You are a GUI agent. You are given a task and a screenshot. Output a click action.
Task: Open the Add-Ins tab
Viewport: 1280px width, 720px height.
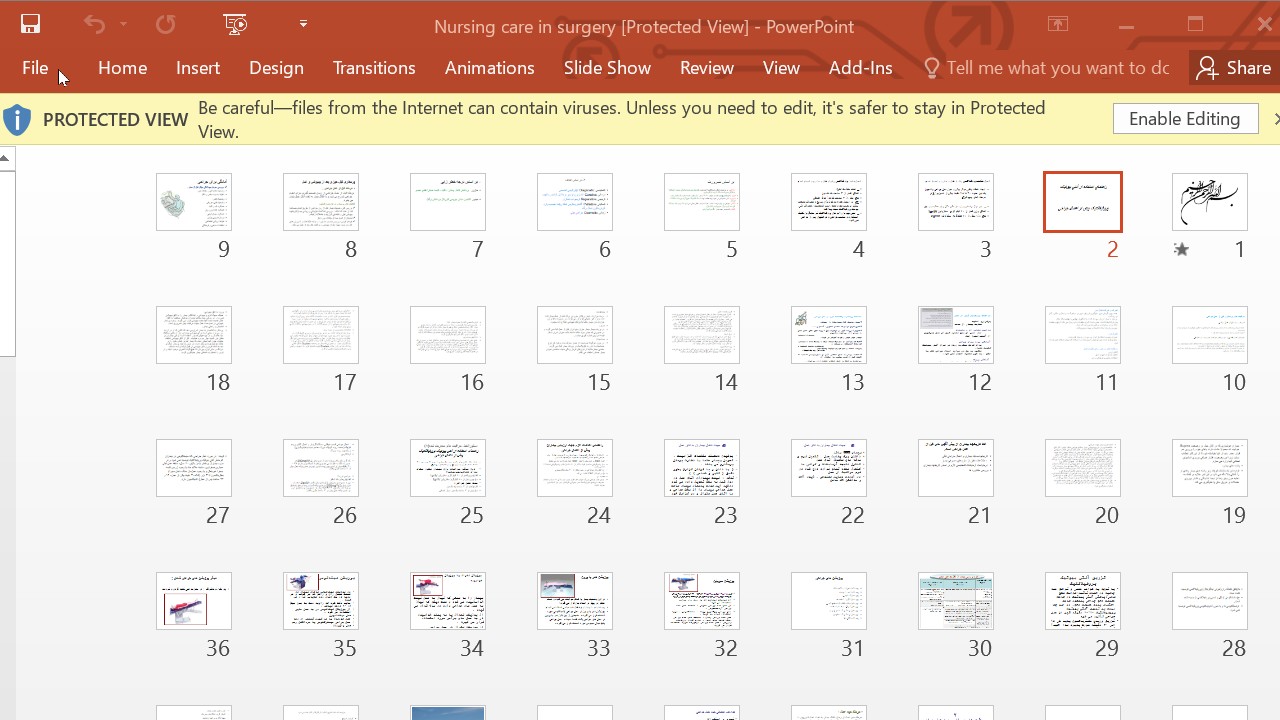861,68
